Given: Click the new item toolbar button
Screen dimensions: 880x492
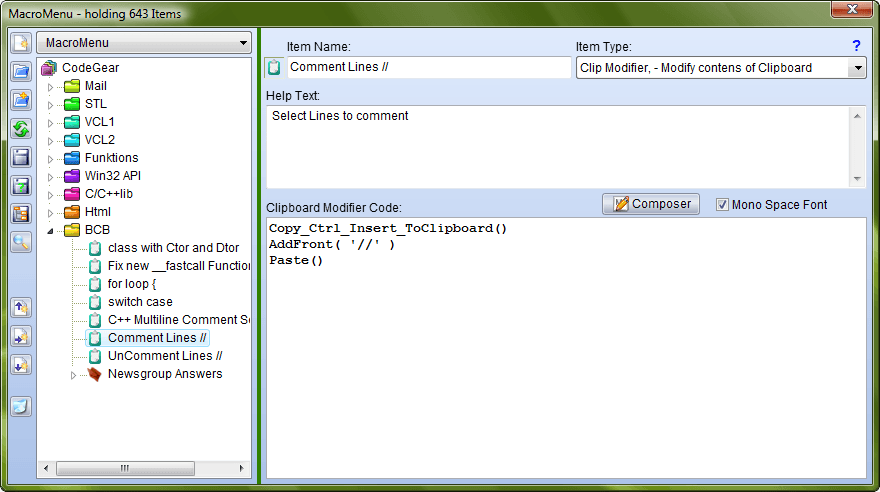Looking at the screenshot, I should pos(21,43).
